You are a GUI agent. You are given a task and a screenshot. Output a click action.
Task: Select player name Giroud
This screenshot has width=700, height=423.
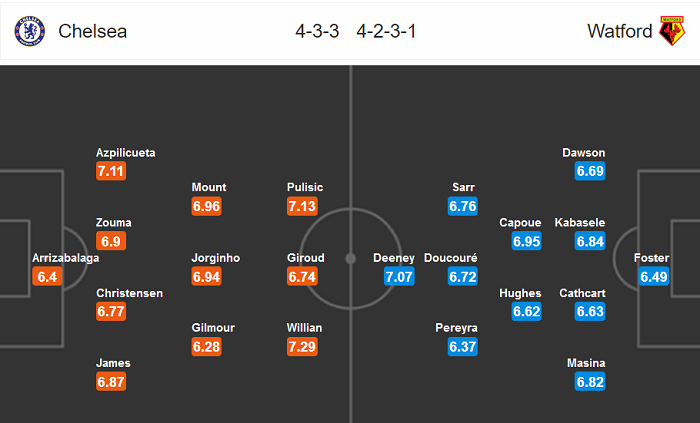tap(304, 257)
